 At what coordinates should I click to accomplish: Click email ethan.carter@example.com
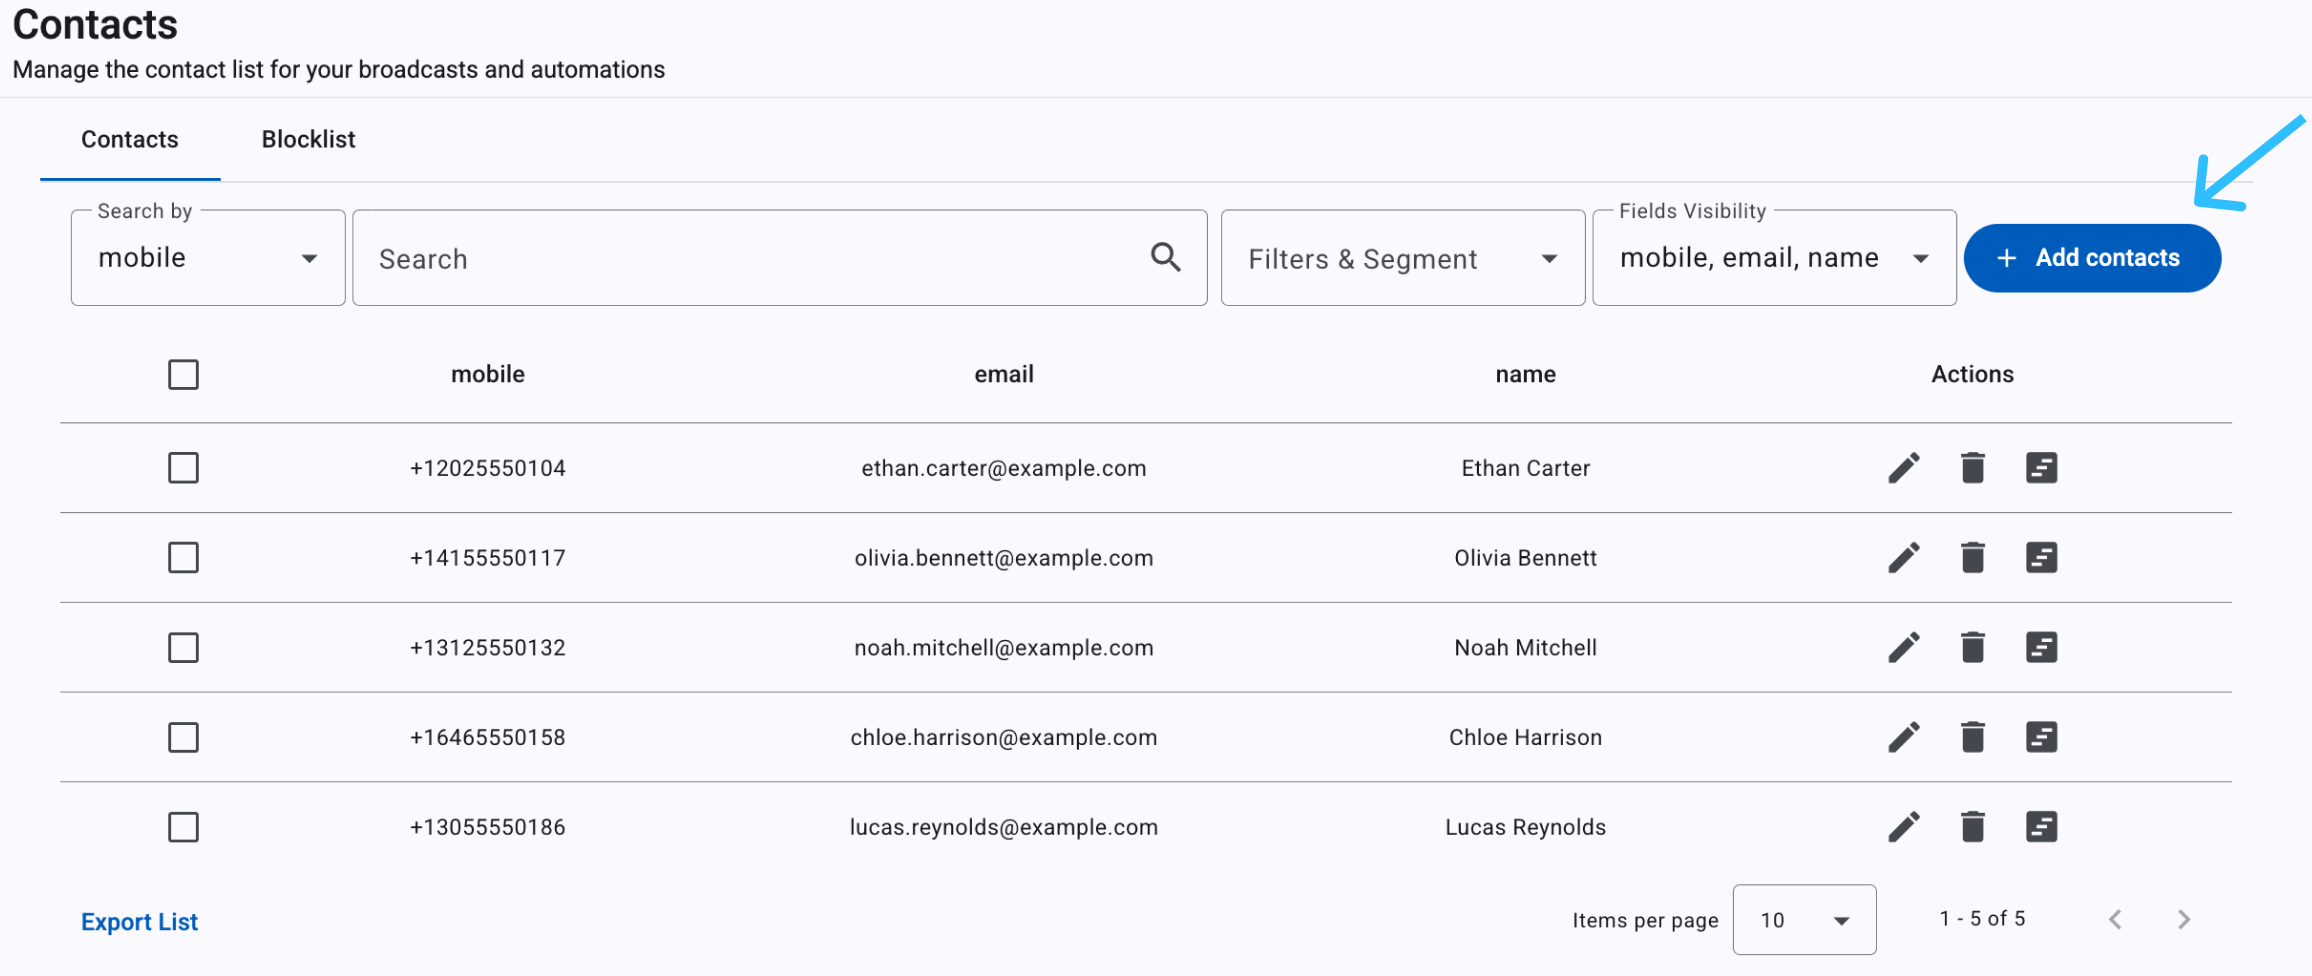1004,468
